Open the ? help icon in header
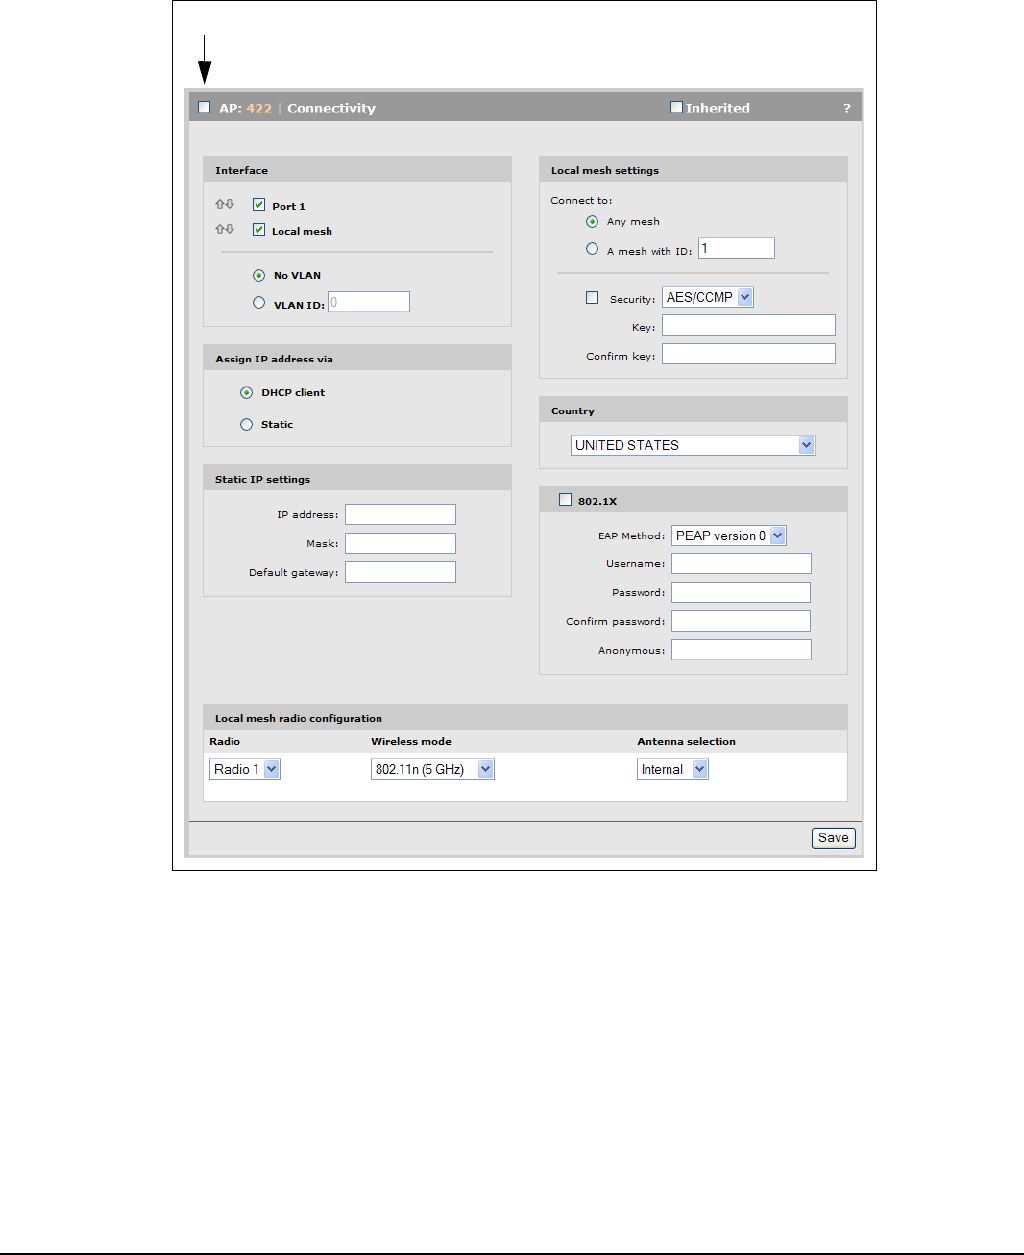This screenshot has width=1024, height=1255. click(847, 108)
